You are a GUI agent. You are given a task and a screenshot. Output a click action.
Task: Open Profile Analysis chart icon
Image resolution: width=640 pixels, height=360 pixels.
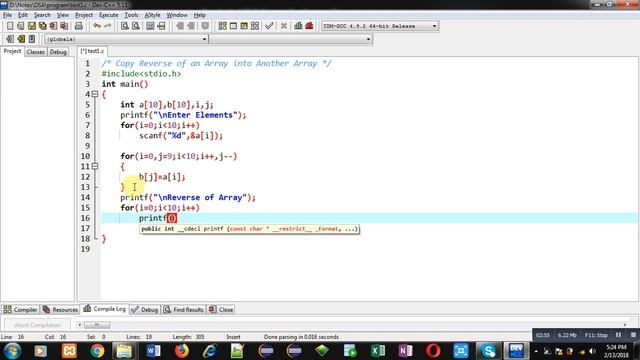click(298, 26)
